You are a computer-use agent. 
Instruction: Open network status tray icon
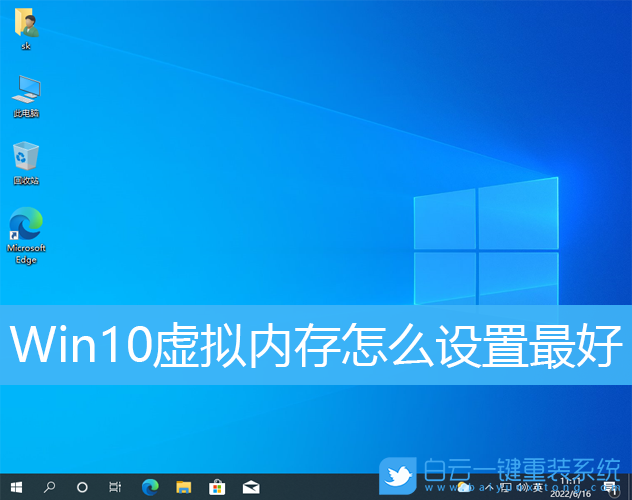pos(506,488)
